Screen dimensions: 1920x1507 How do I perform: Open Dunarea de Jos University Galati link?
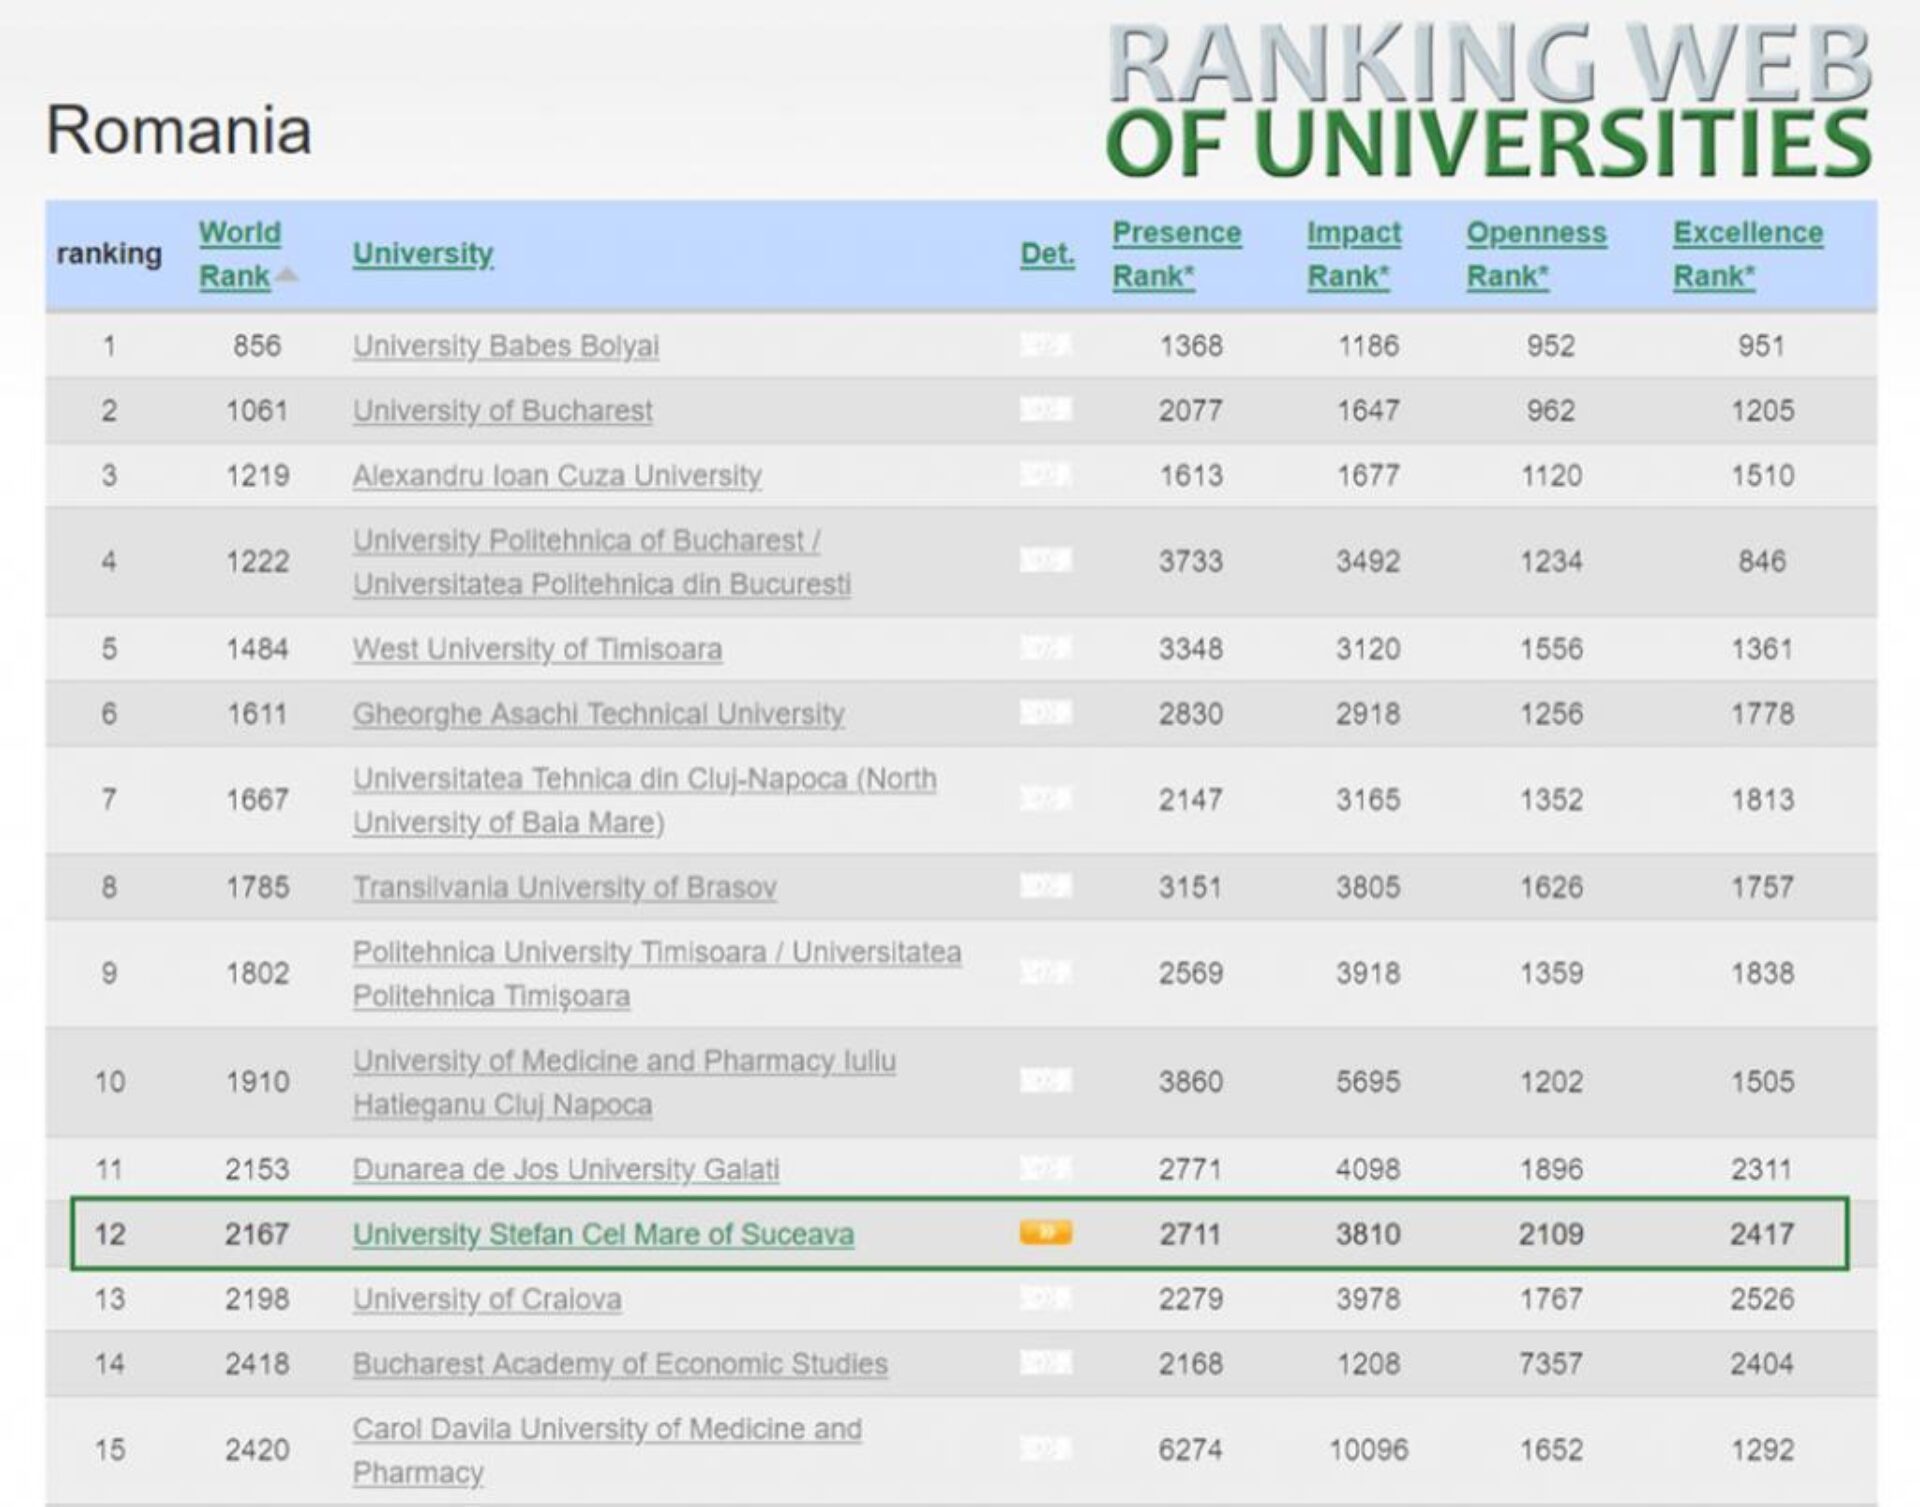[x=565, y=1169]
